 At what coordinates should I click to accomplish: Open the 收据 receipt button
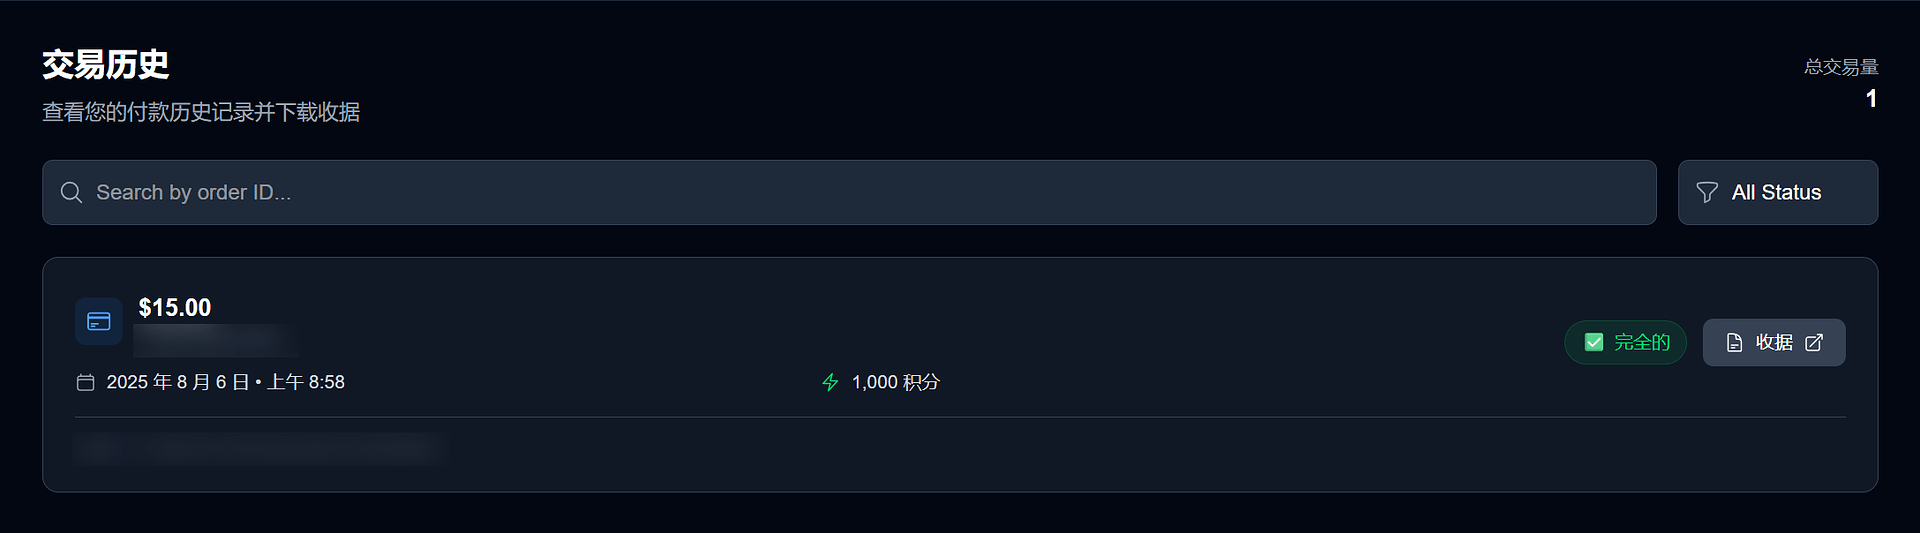[x=1773, y=343]
